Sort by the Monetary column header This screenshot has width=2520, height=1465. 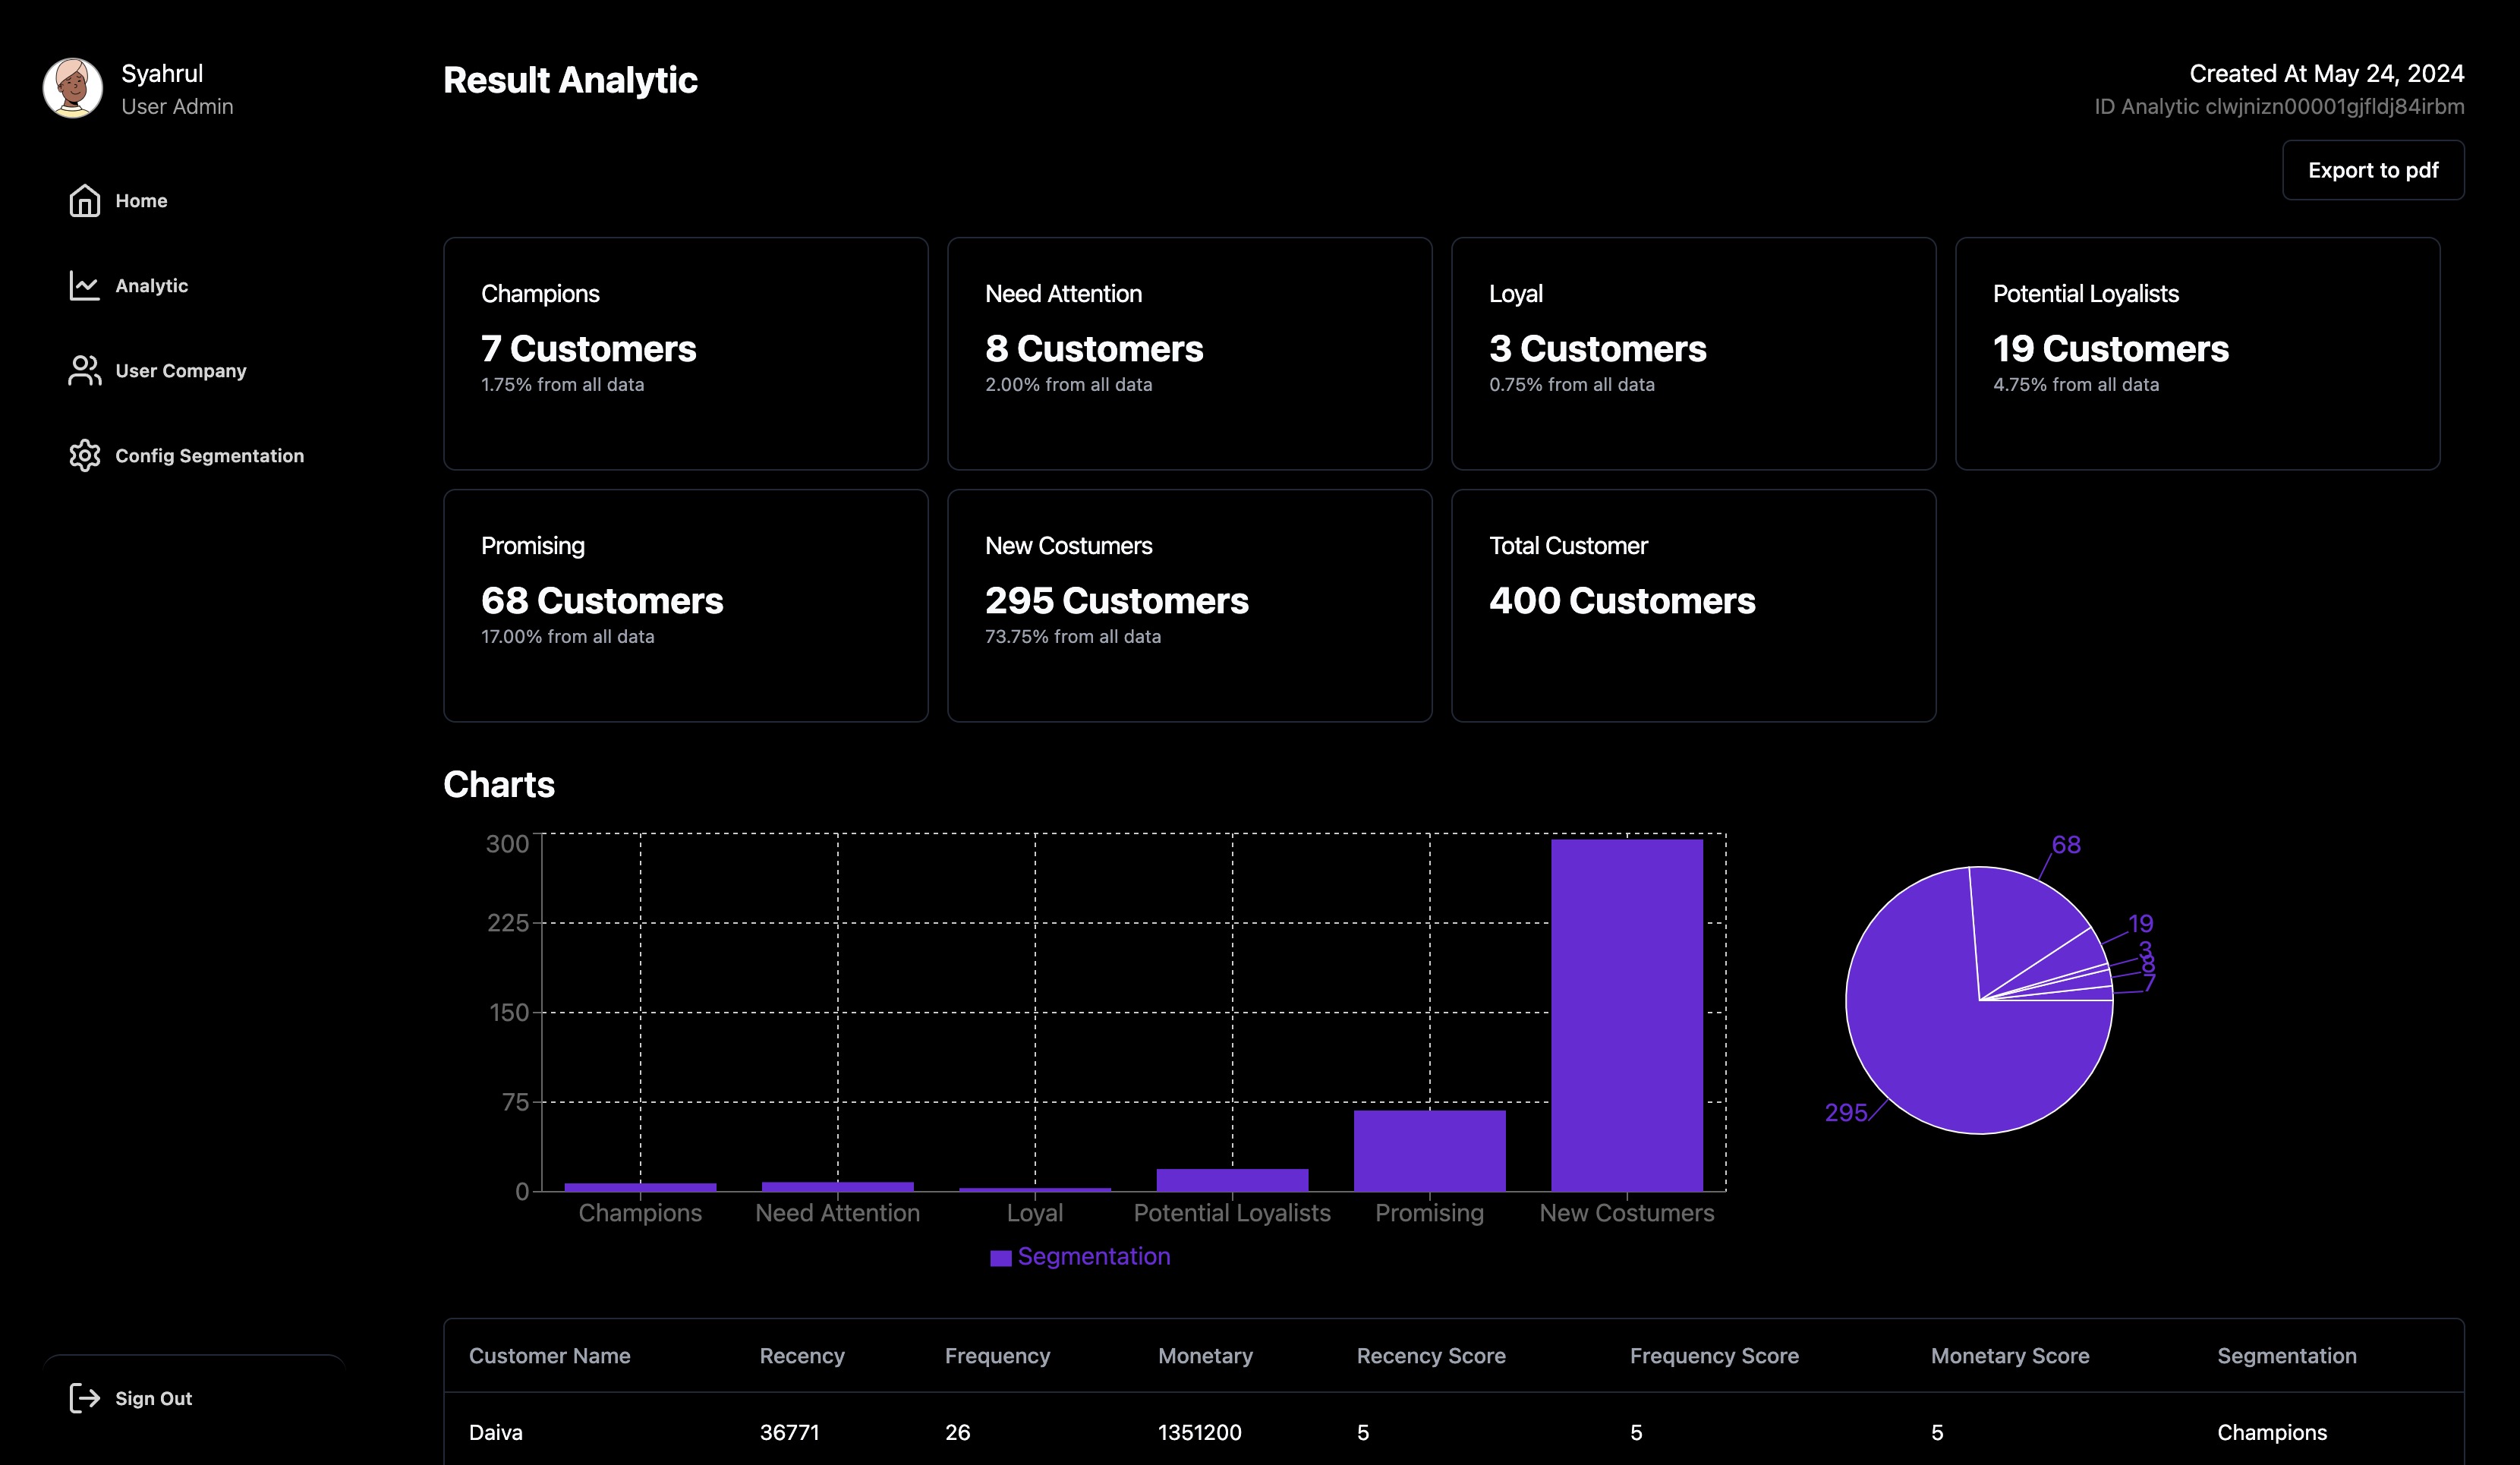tap(1205, 1356)
